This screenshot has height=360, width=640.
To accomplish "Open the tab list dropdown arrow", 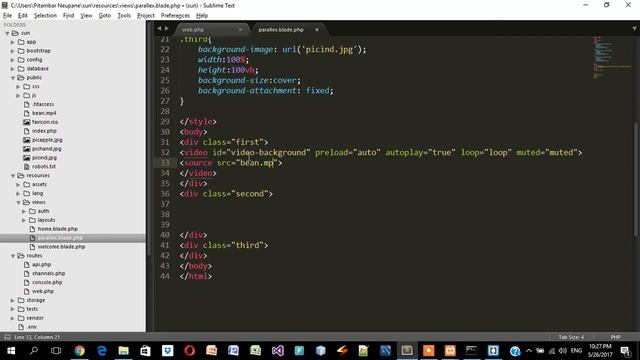I will tap(634, 29).
